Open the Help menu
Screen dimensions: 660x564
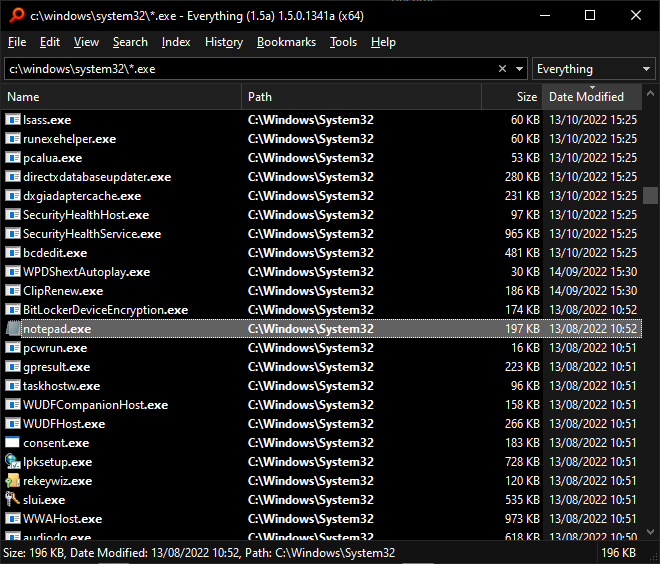coord(383,42)
